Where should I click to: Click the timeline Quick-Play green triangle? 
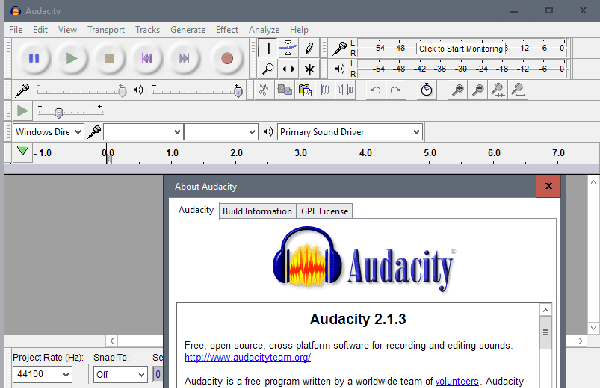tap(22, 152)
